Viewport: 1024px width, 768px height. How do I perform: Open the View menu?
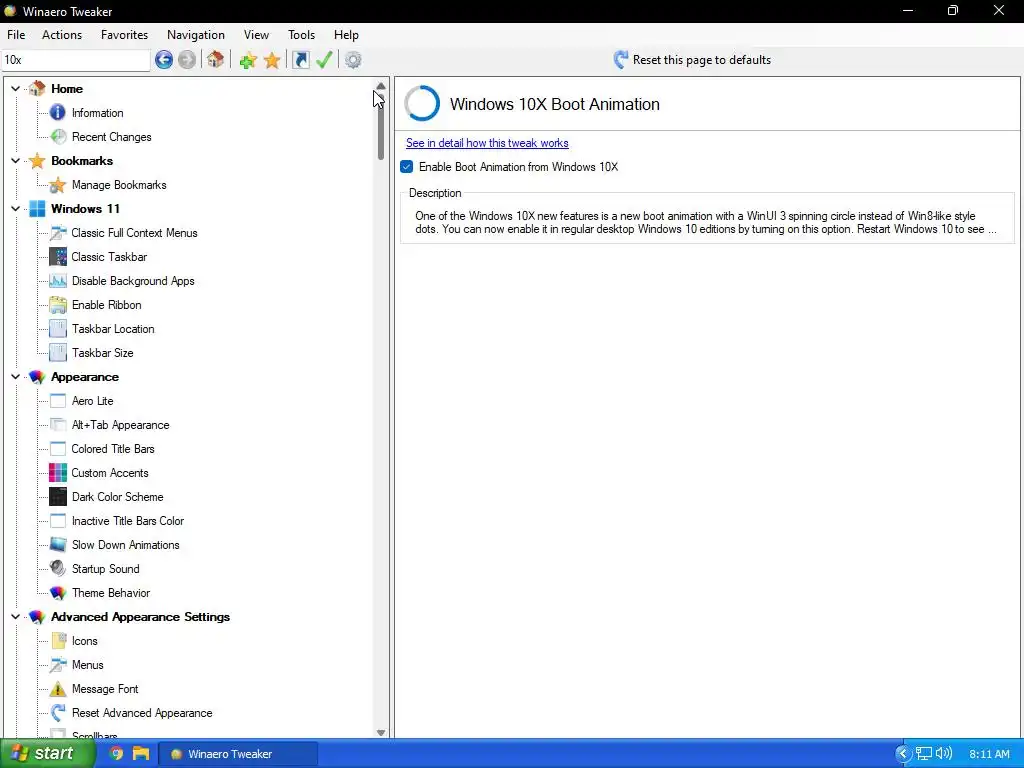click(256, 35)
